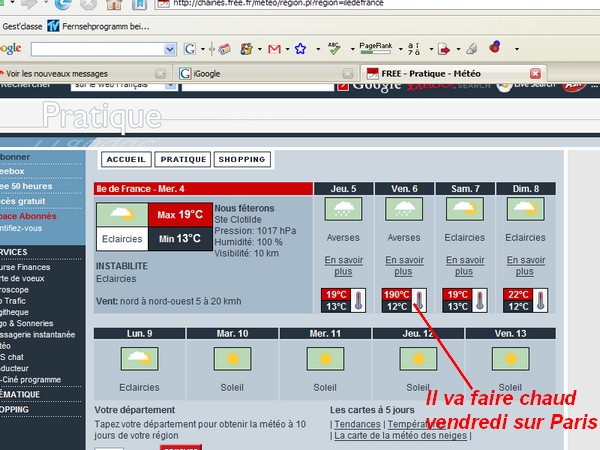This screenshot has height=450, width=600.
Task: Click the ACCUEIL button
Action: click(x=126, y=159)
